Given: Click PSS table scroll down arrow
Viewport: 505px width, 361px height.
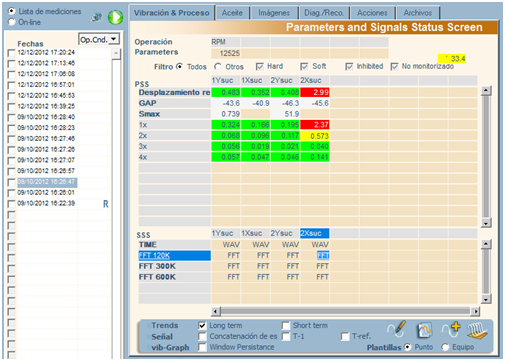Looking at the screenshot, I should click(486, 223).
